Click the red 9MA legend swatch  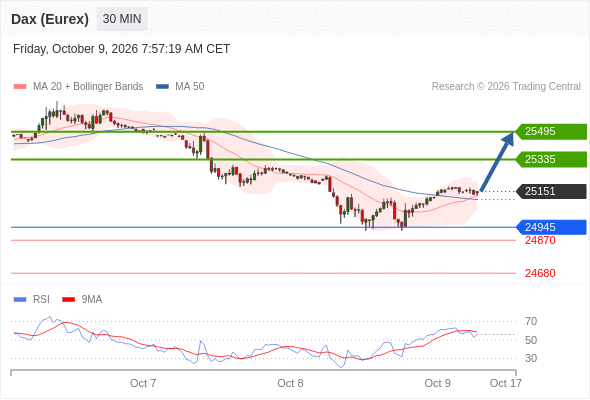tap(68, 300)
